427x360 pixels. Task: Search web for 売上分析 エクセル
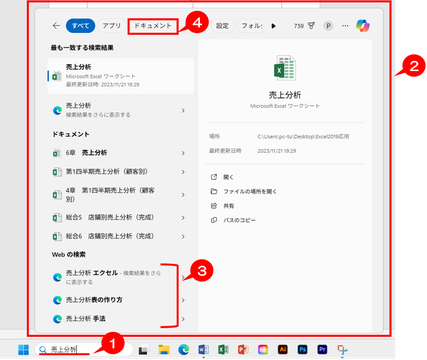coord(113,277)
